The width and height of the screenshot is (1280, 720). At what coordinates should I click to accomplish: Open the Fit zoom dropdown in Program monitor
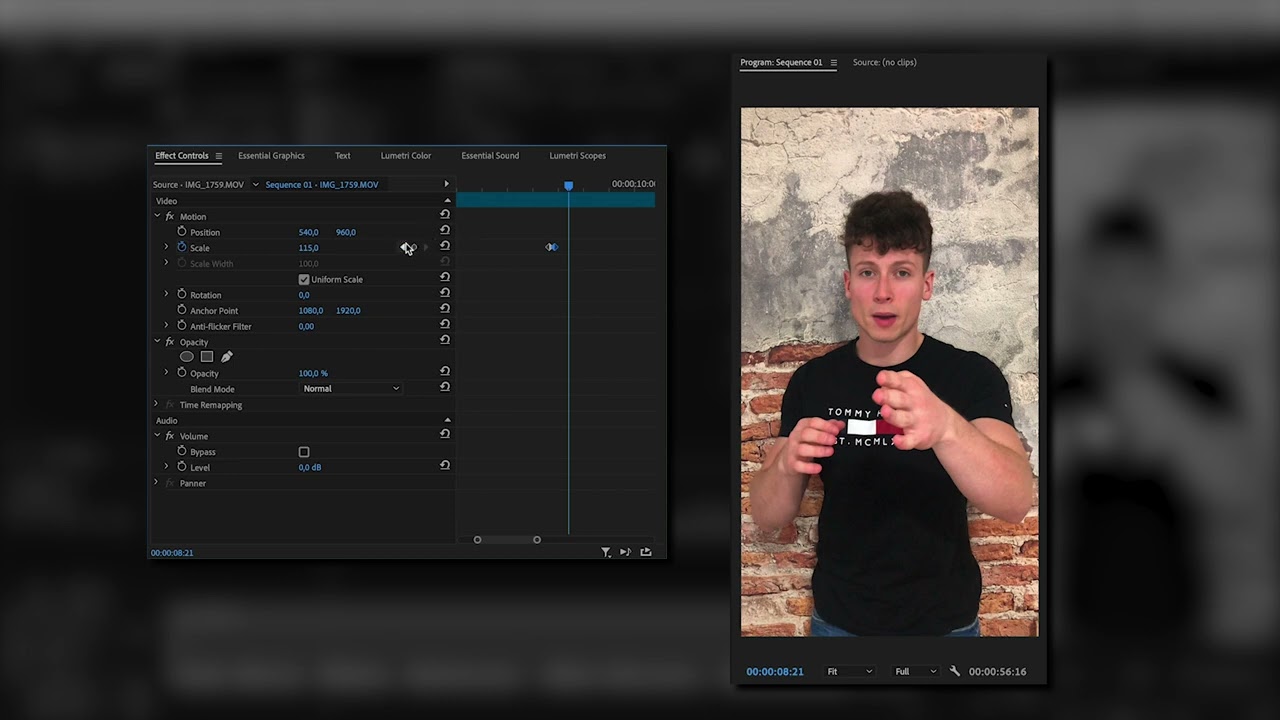(849, 671)
